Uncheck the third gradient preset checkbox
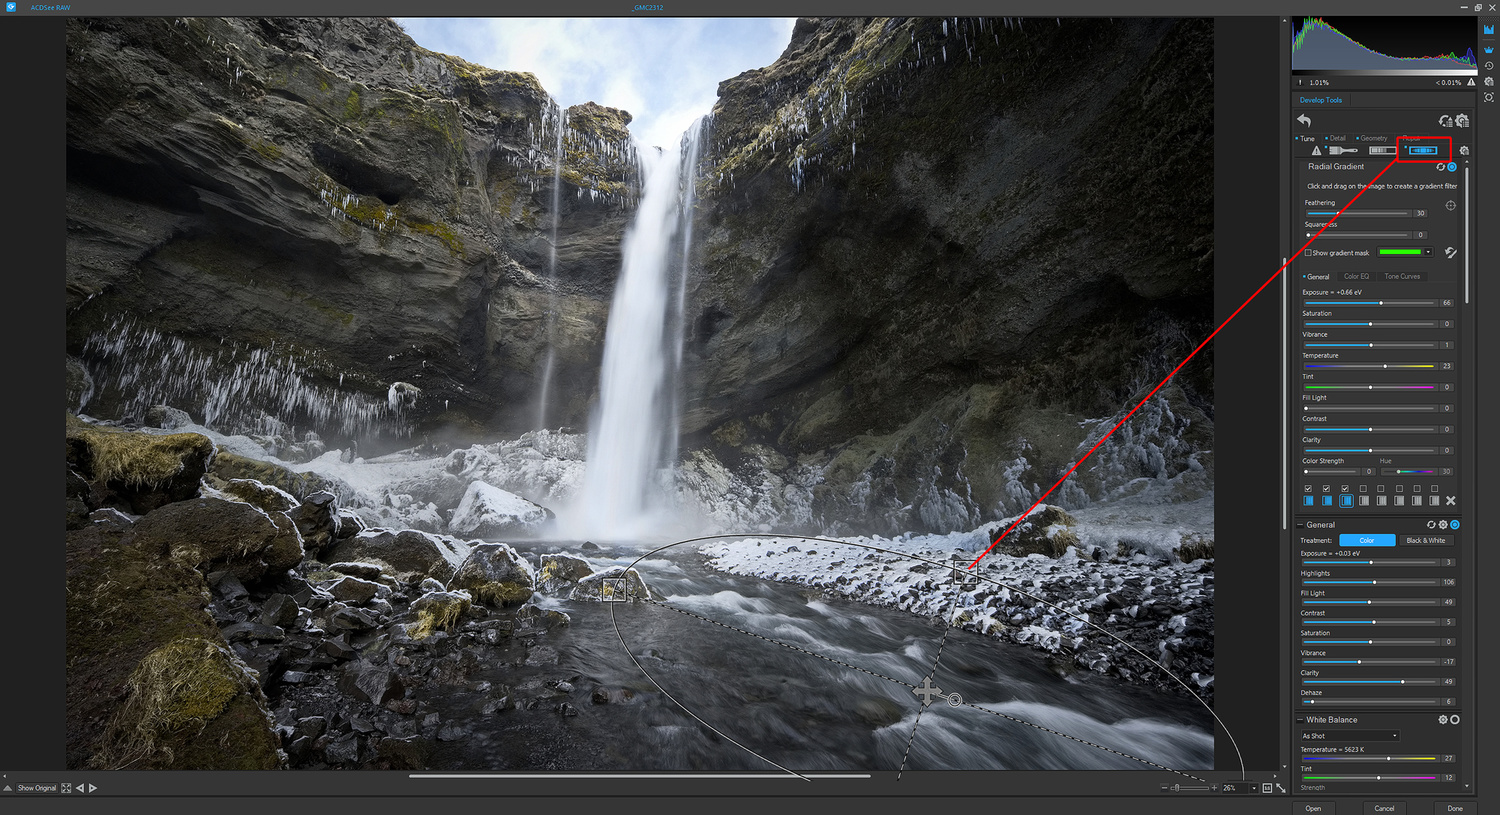This screenshot has width=1500, height=815. coord(1345,489)
